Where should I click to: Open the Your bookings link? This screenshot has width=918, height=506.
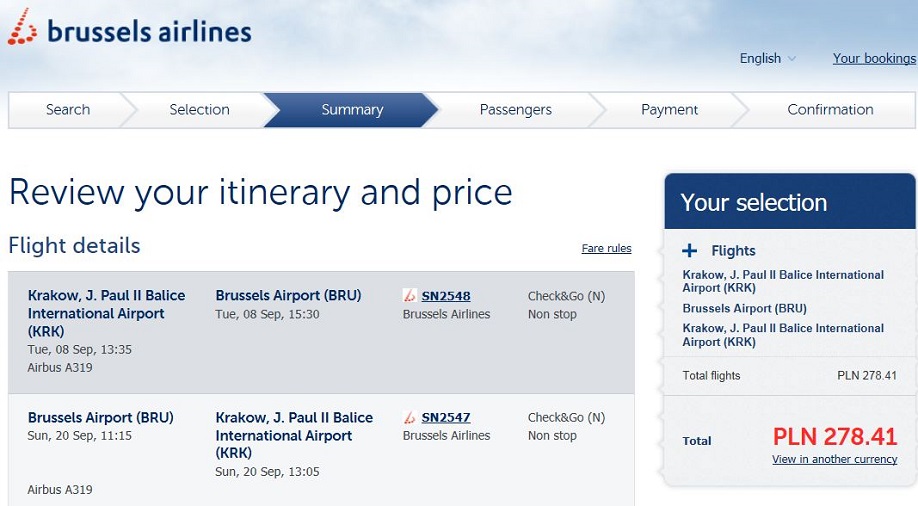(874, 59)
